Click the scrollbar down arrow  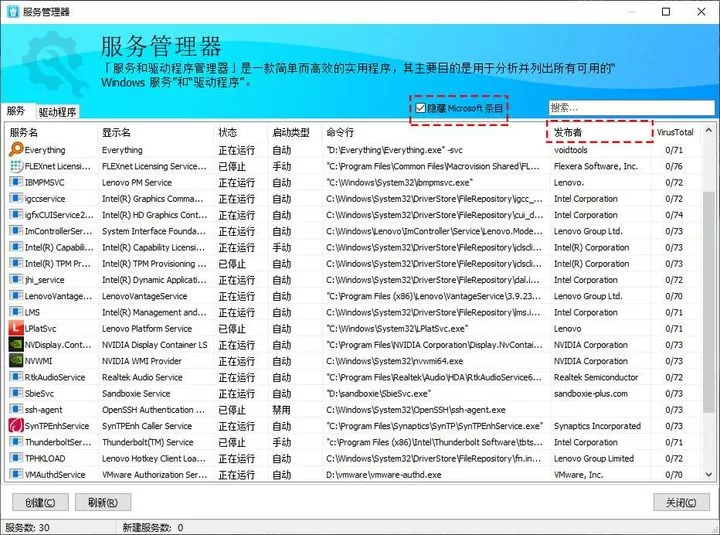pos(709,474)
